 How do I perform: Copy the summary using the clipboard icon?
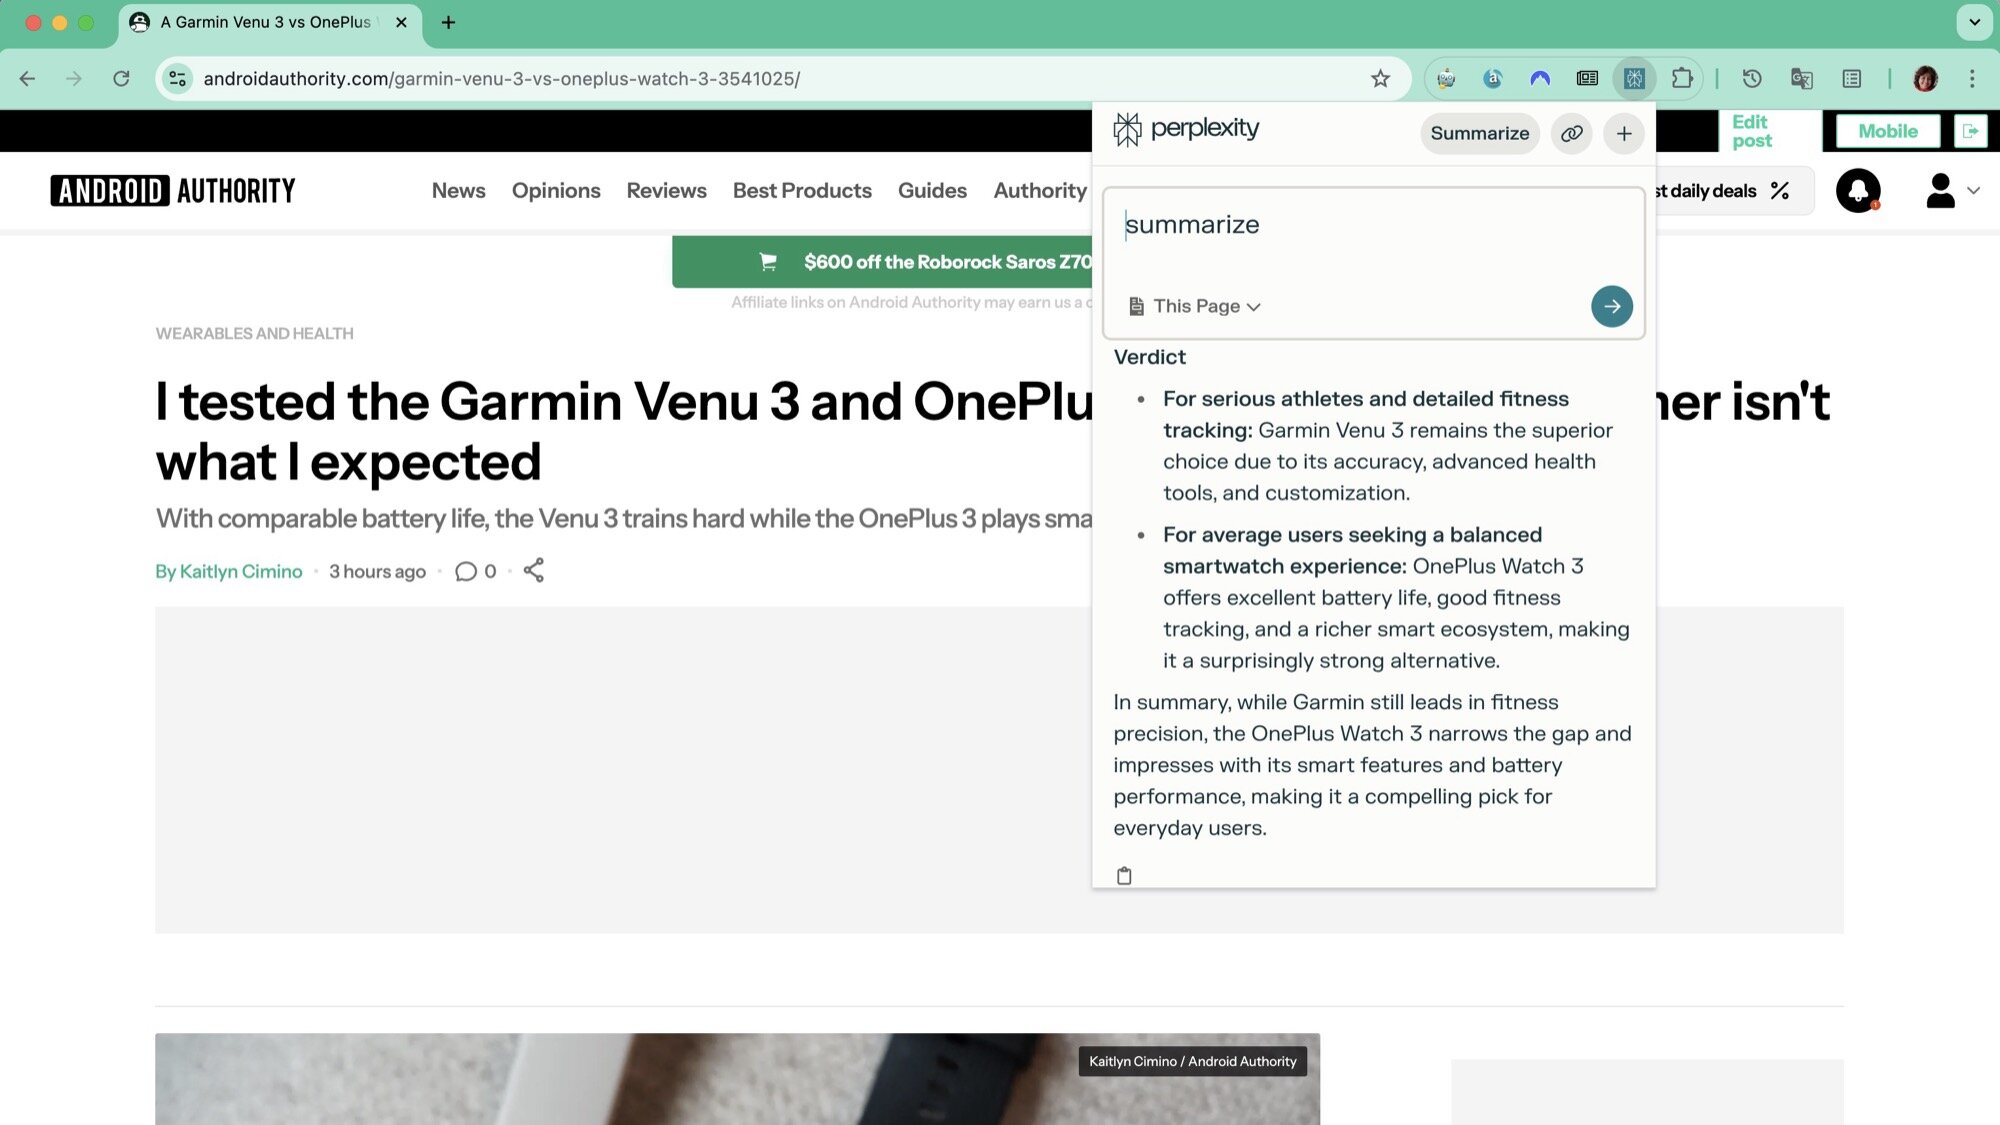click(1124, 876)
